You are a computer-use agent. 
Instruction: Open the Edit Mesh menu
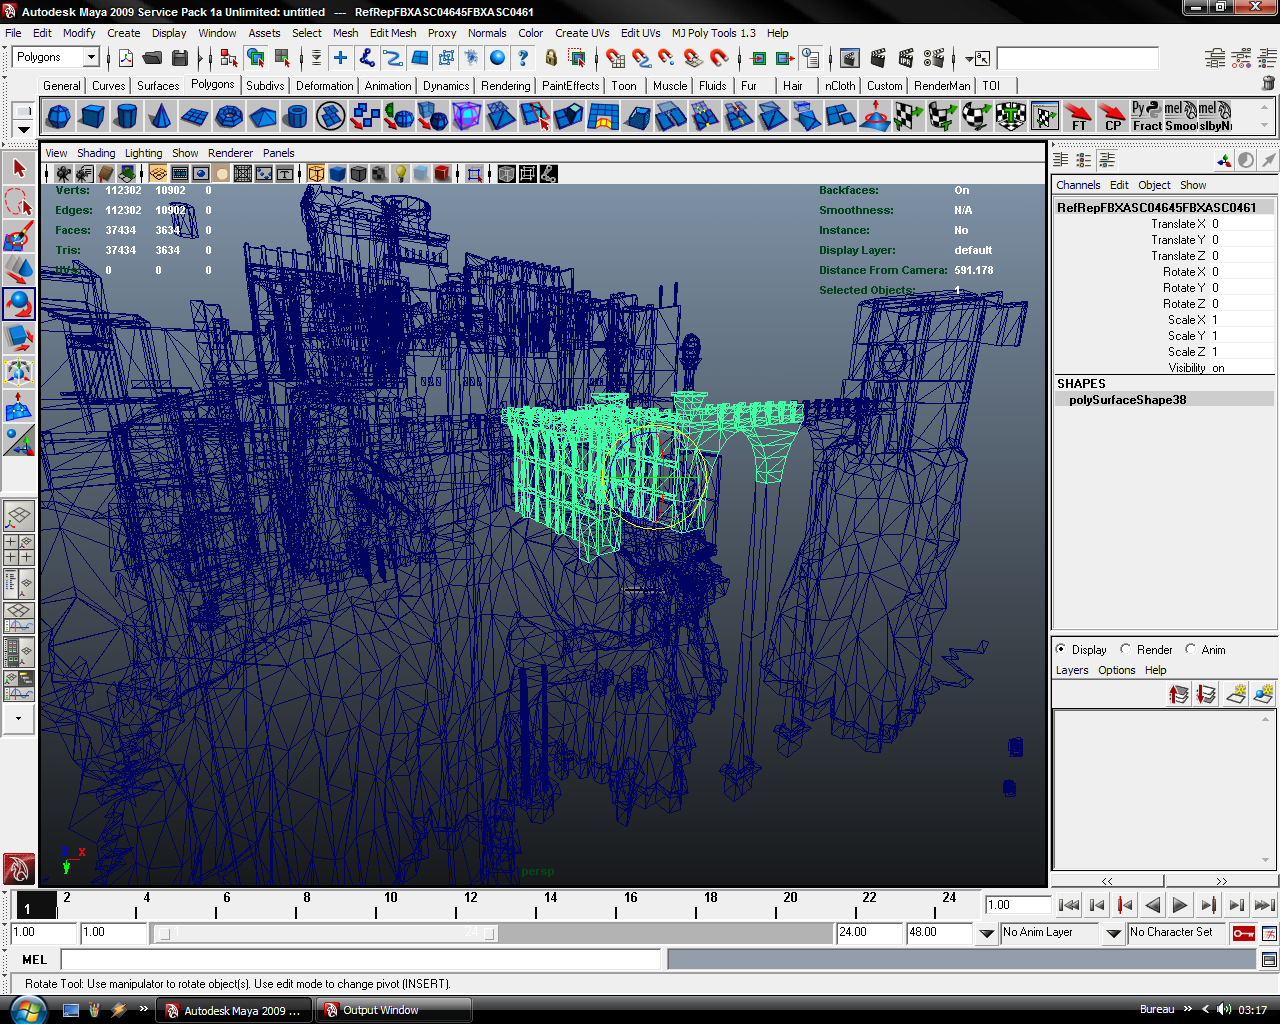(x=393, y=33)
